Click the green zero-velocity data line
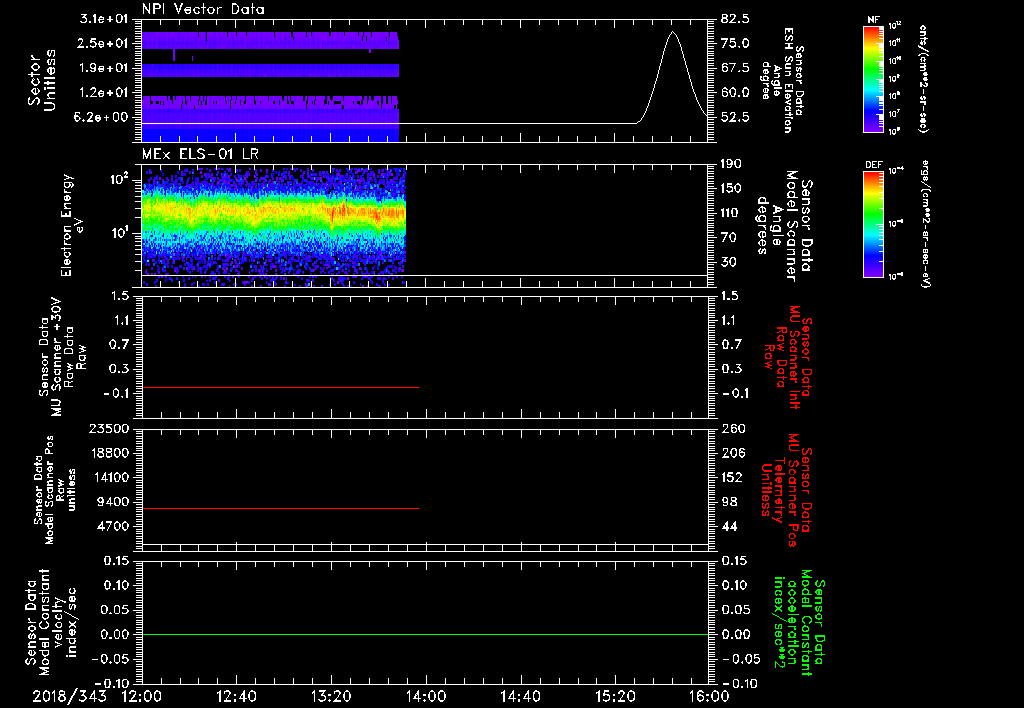 click(424, 634)
